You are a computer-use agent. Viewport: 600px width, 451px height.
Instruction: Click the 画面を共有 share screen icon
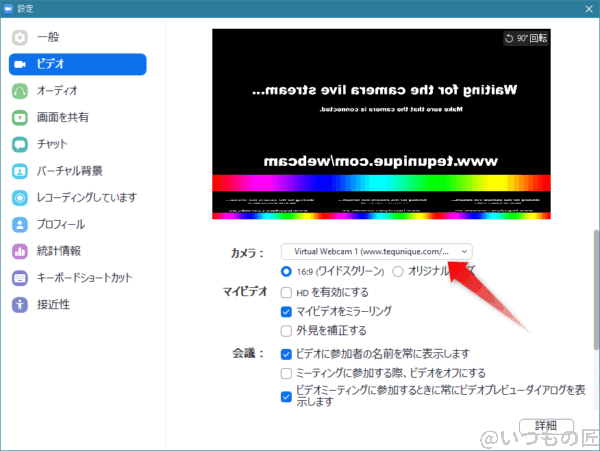(x=20, y=118)
